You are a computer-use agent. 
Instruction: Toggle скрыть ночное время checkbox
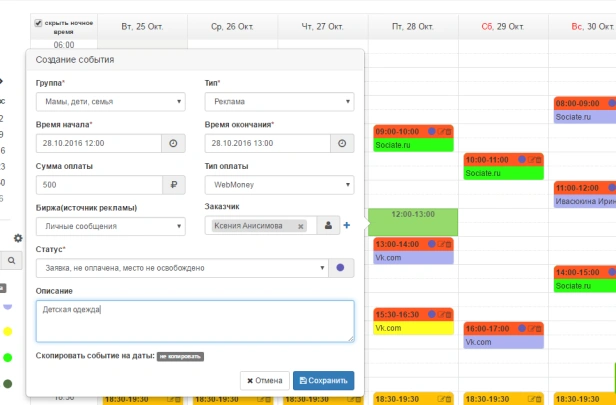pos(38,23)
